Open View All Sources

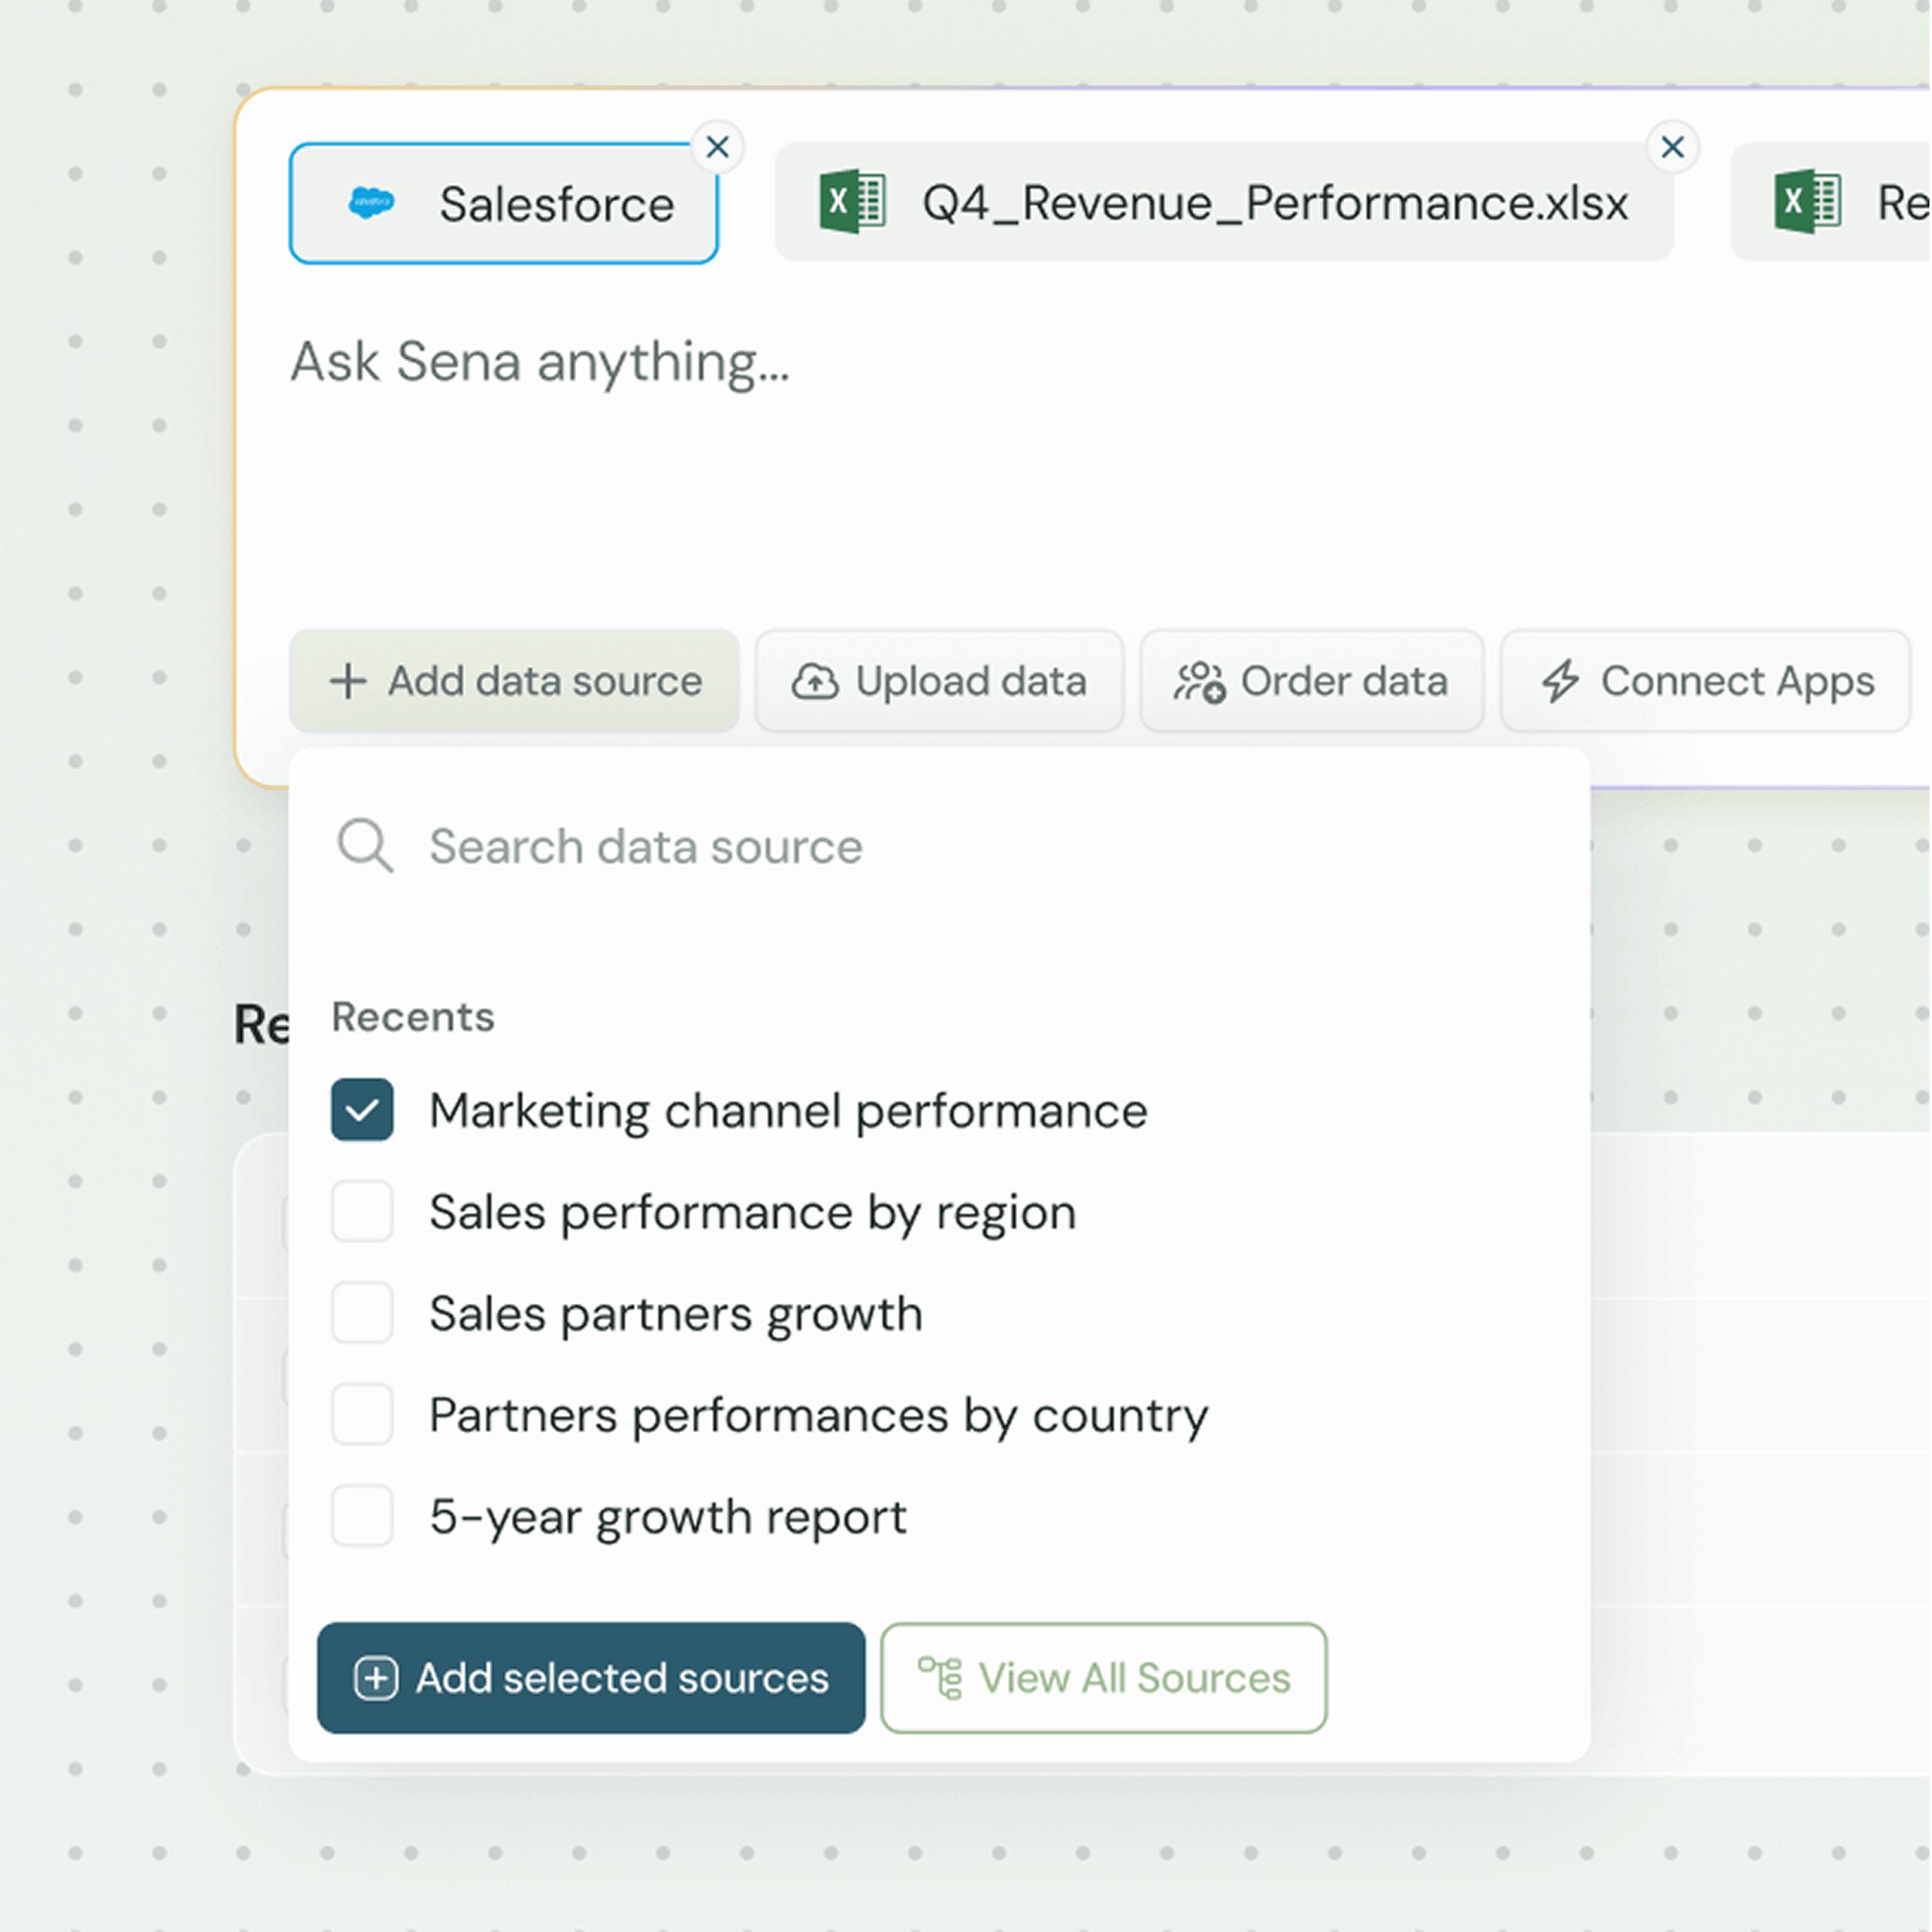pos(1104,1678)
